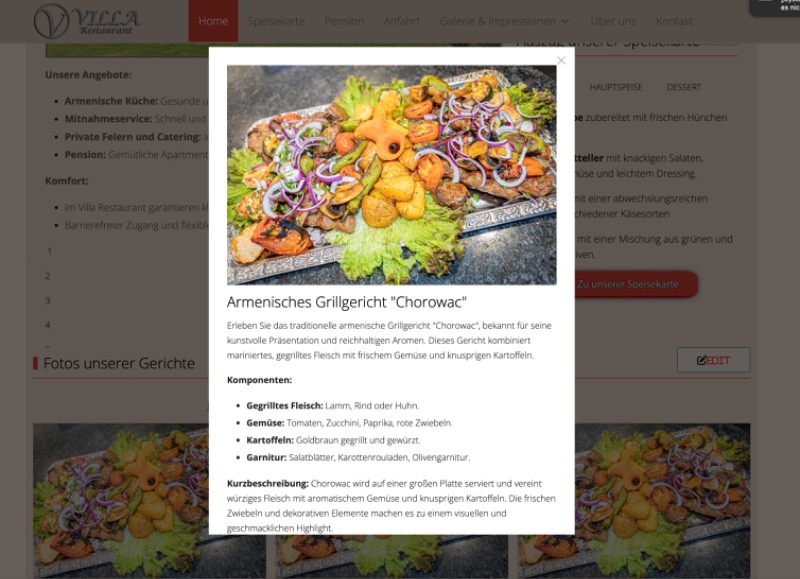Click the EDIT button with the pencil icon
The width and height of the screenshot is (800, 579).
pos(713,361)
